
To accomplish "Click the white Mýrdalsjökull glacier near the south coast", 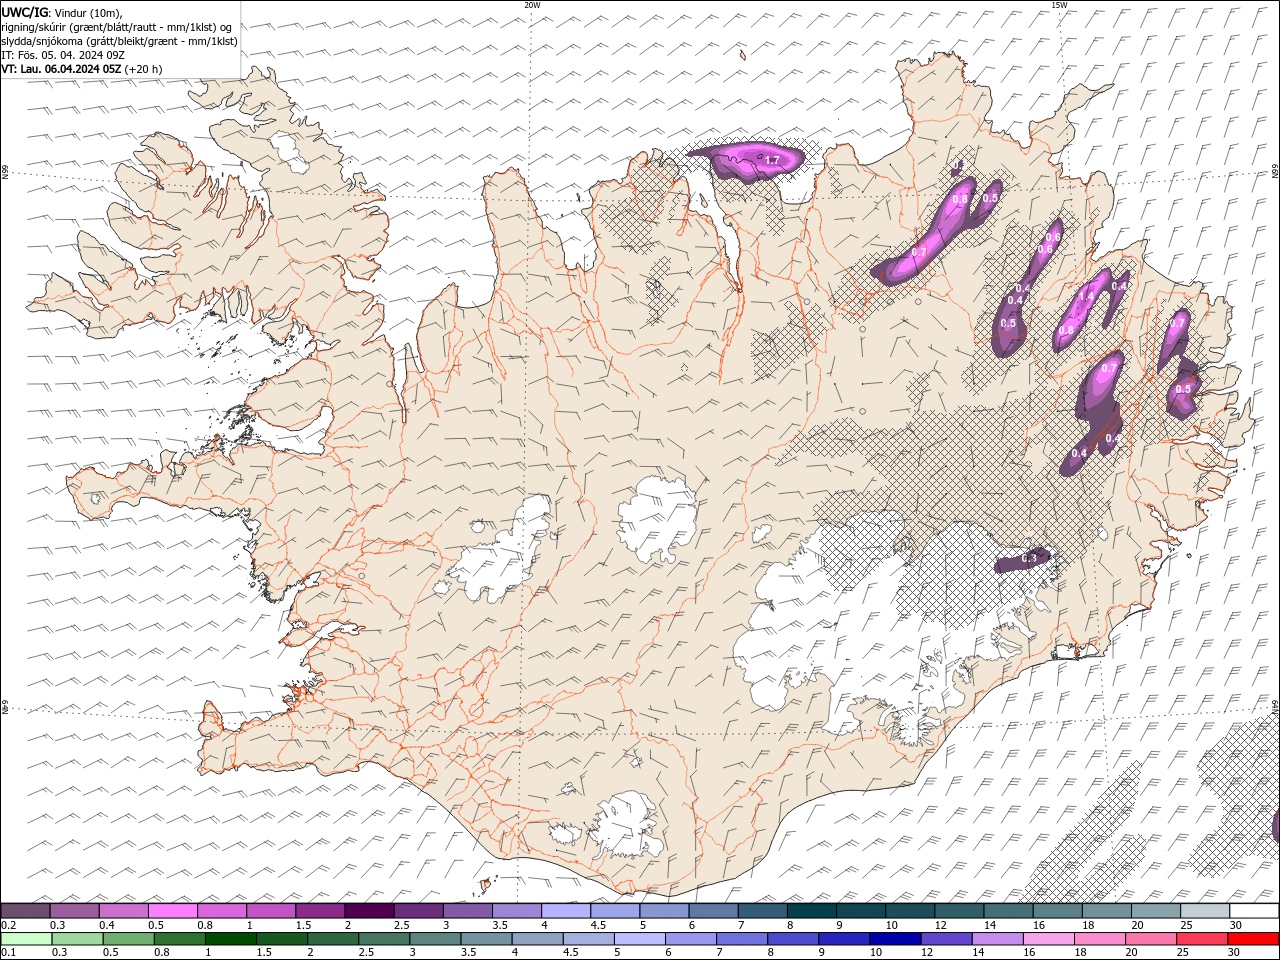I will coord(628,826).
